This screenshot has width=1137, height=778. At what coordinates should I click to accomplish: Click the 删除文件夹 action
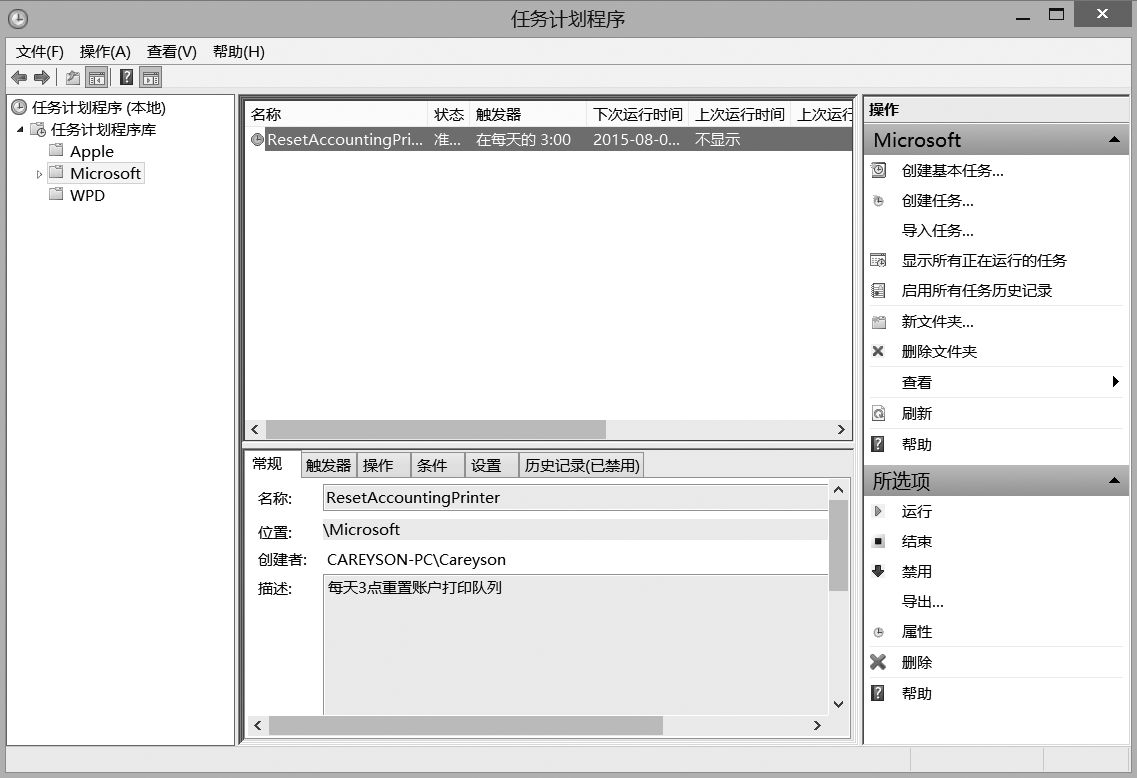938,352
